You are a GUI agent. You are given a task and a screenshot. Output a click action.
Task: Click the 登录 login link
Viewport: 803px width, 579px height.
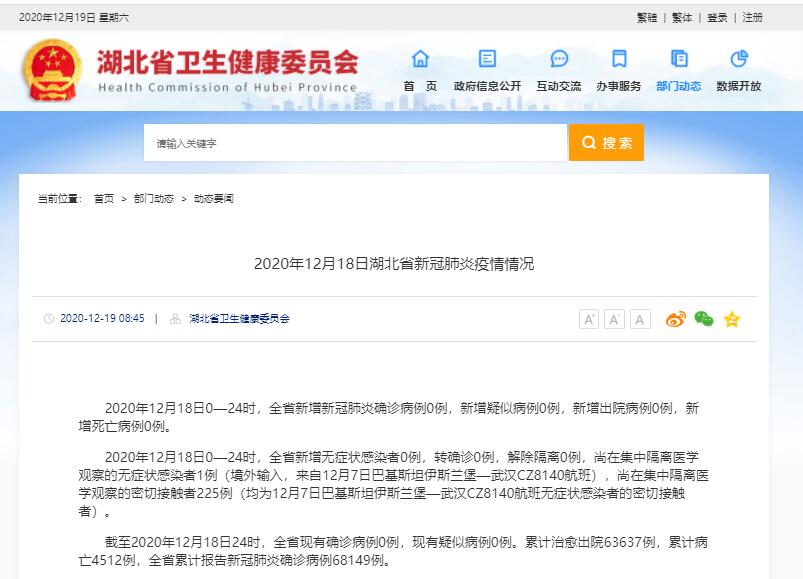tap(717, 18)
